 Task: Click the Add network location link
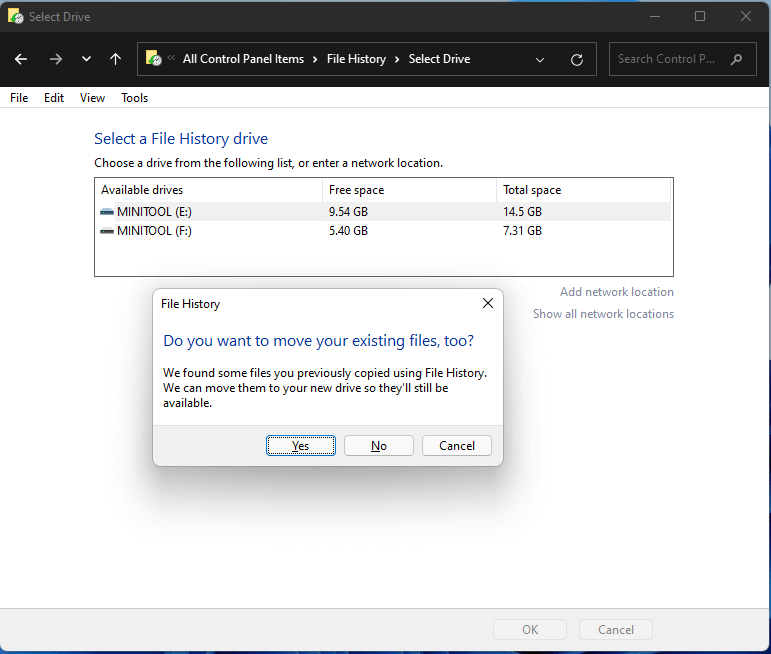[617, 292]
